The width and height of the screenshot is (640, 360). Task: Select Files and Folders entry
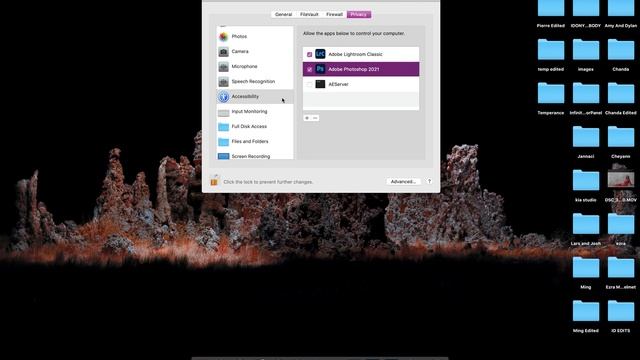click(255, 142)
